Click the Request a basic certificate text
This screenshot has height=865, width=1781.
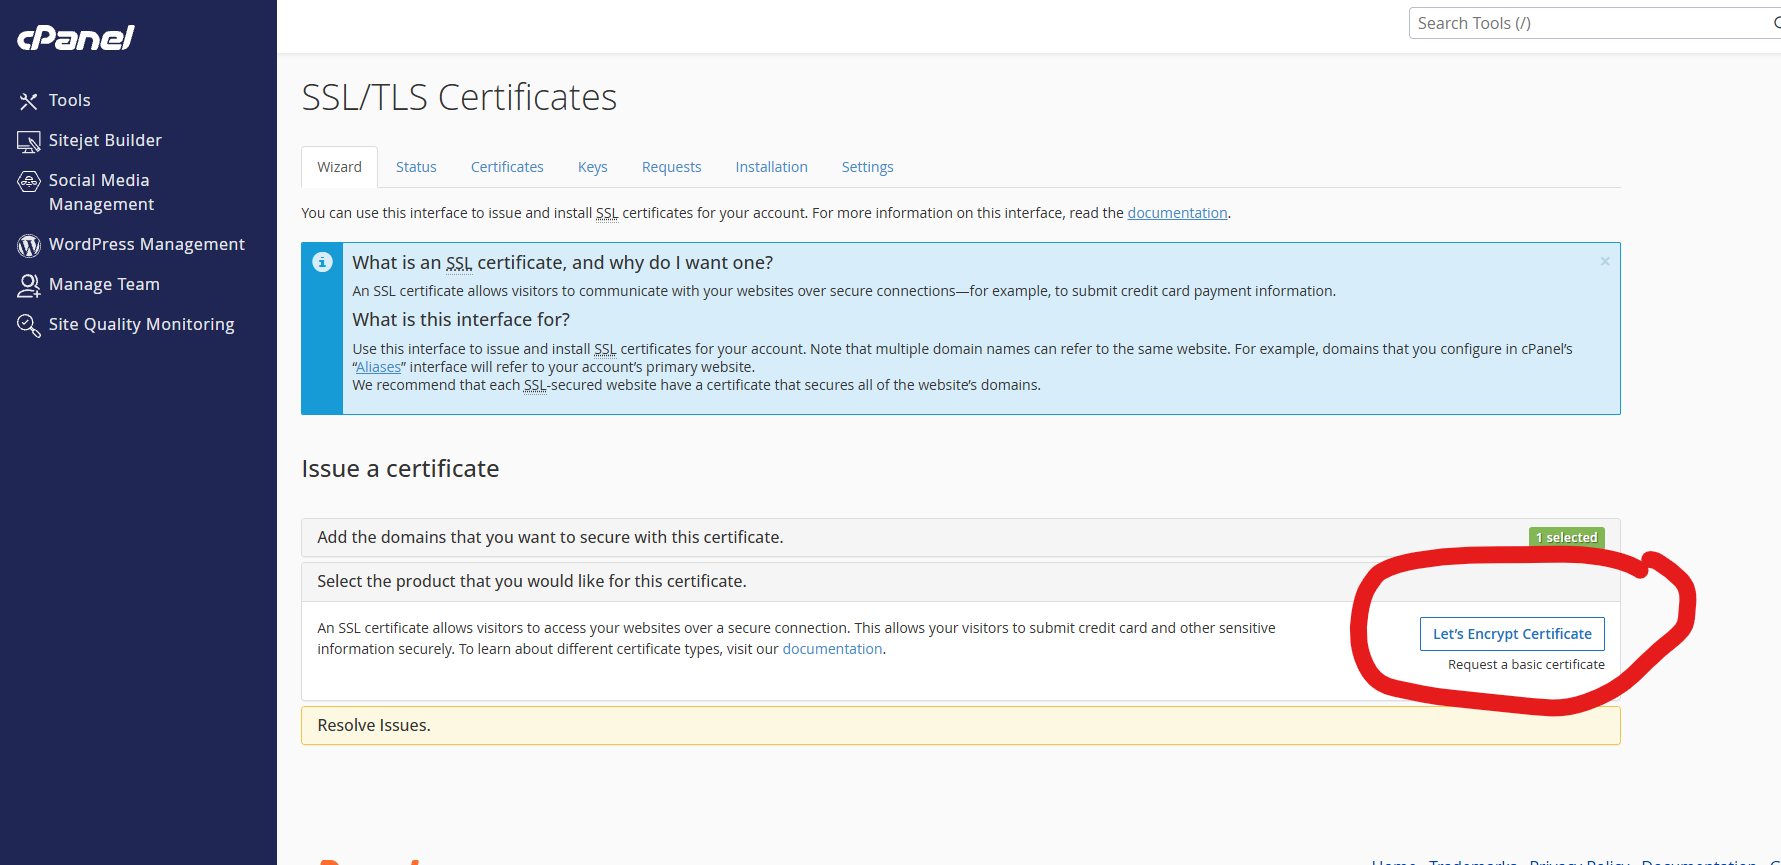pos(1526,665)
